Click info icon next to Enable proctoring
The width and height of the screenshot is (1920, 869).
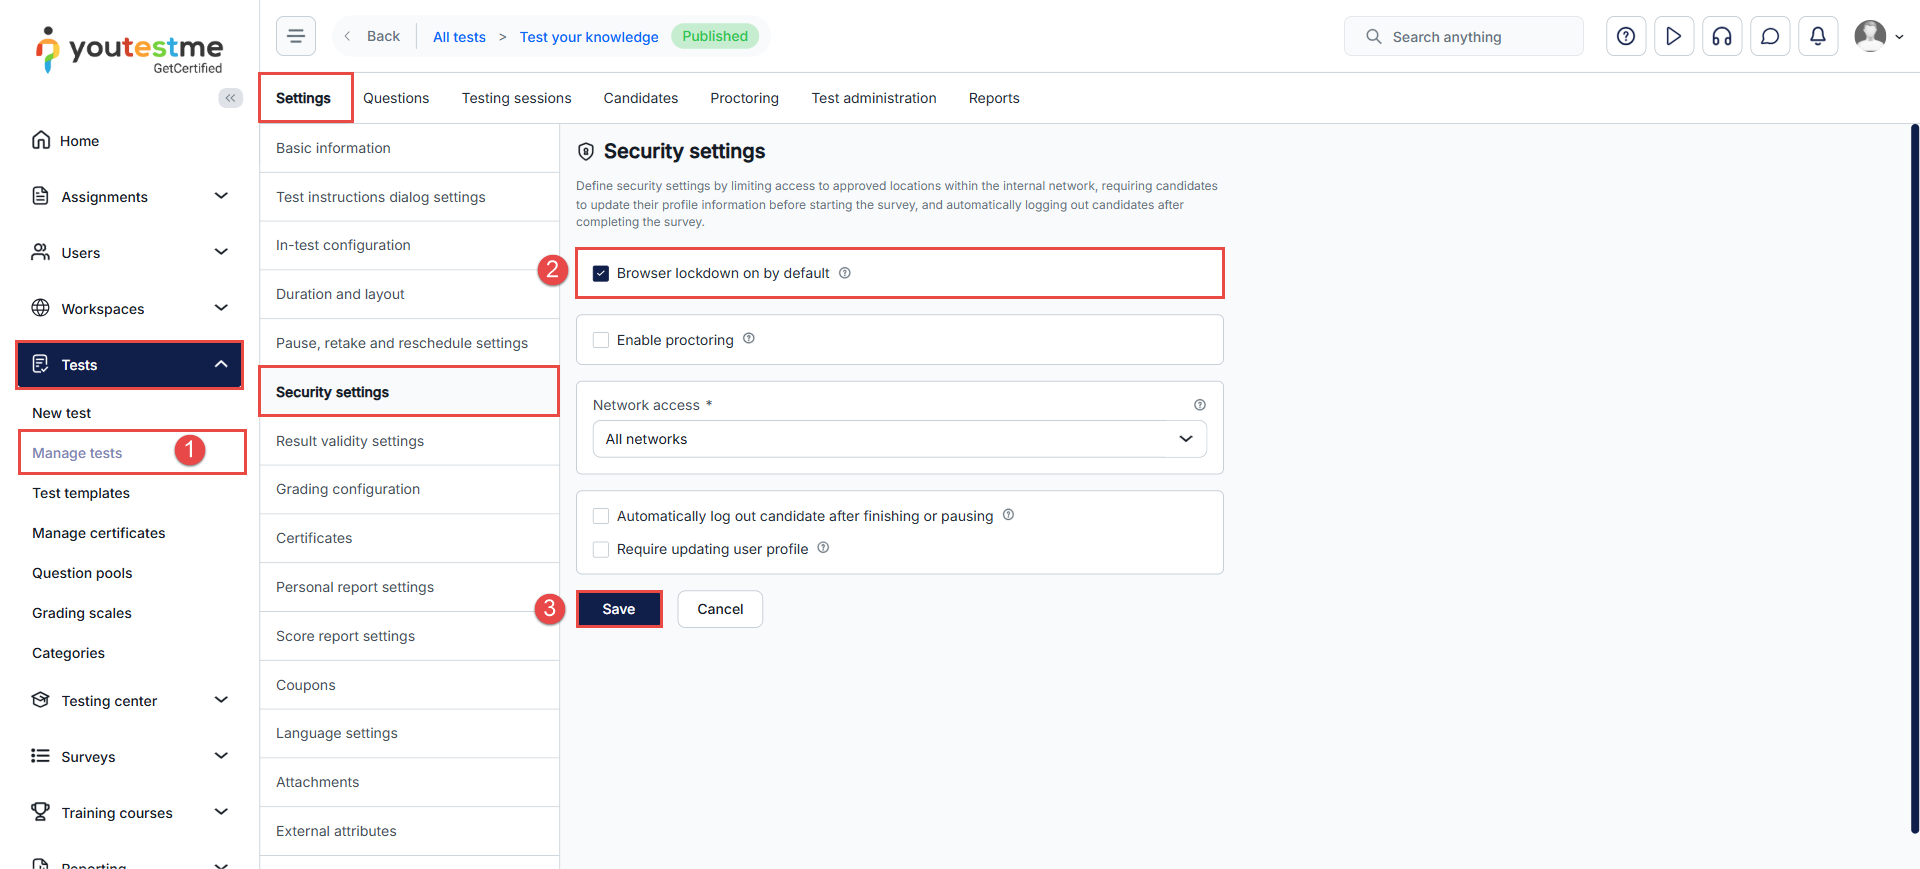pos(749,339)
